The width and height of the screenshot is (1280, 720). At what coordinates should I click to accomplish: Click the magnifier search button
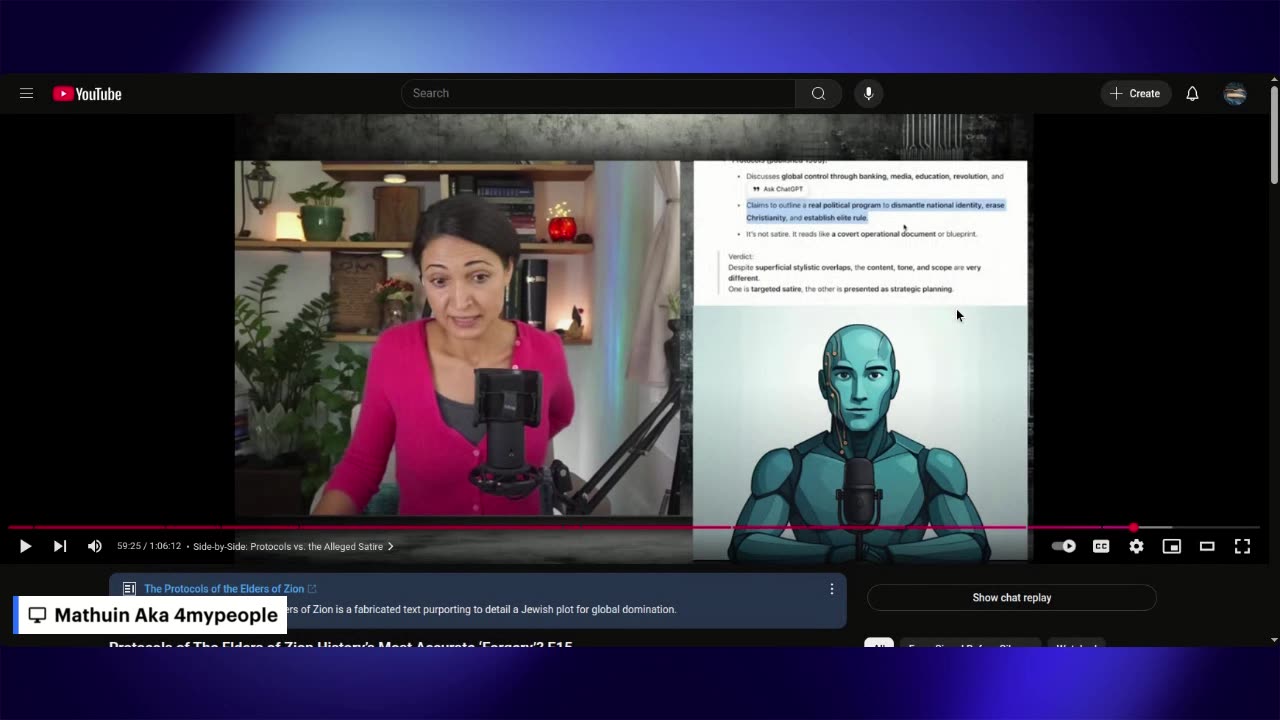(818, 93)
